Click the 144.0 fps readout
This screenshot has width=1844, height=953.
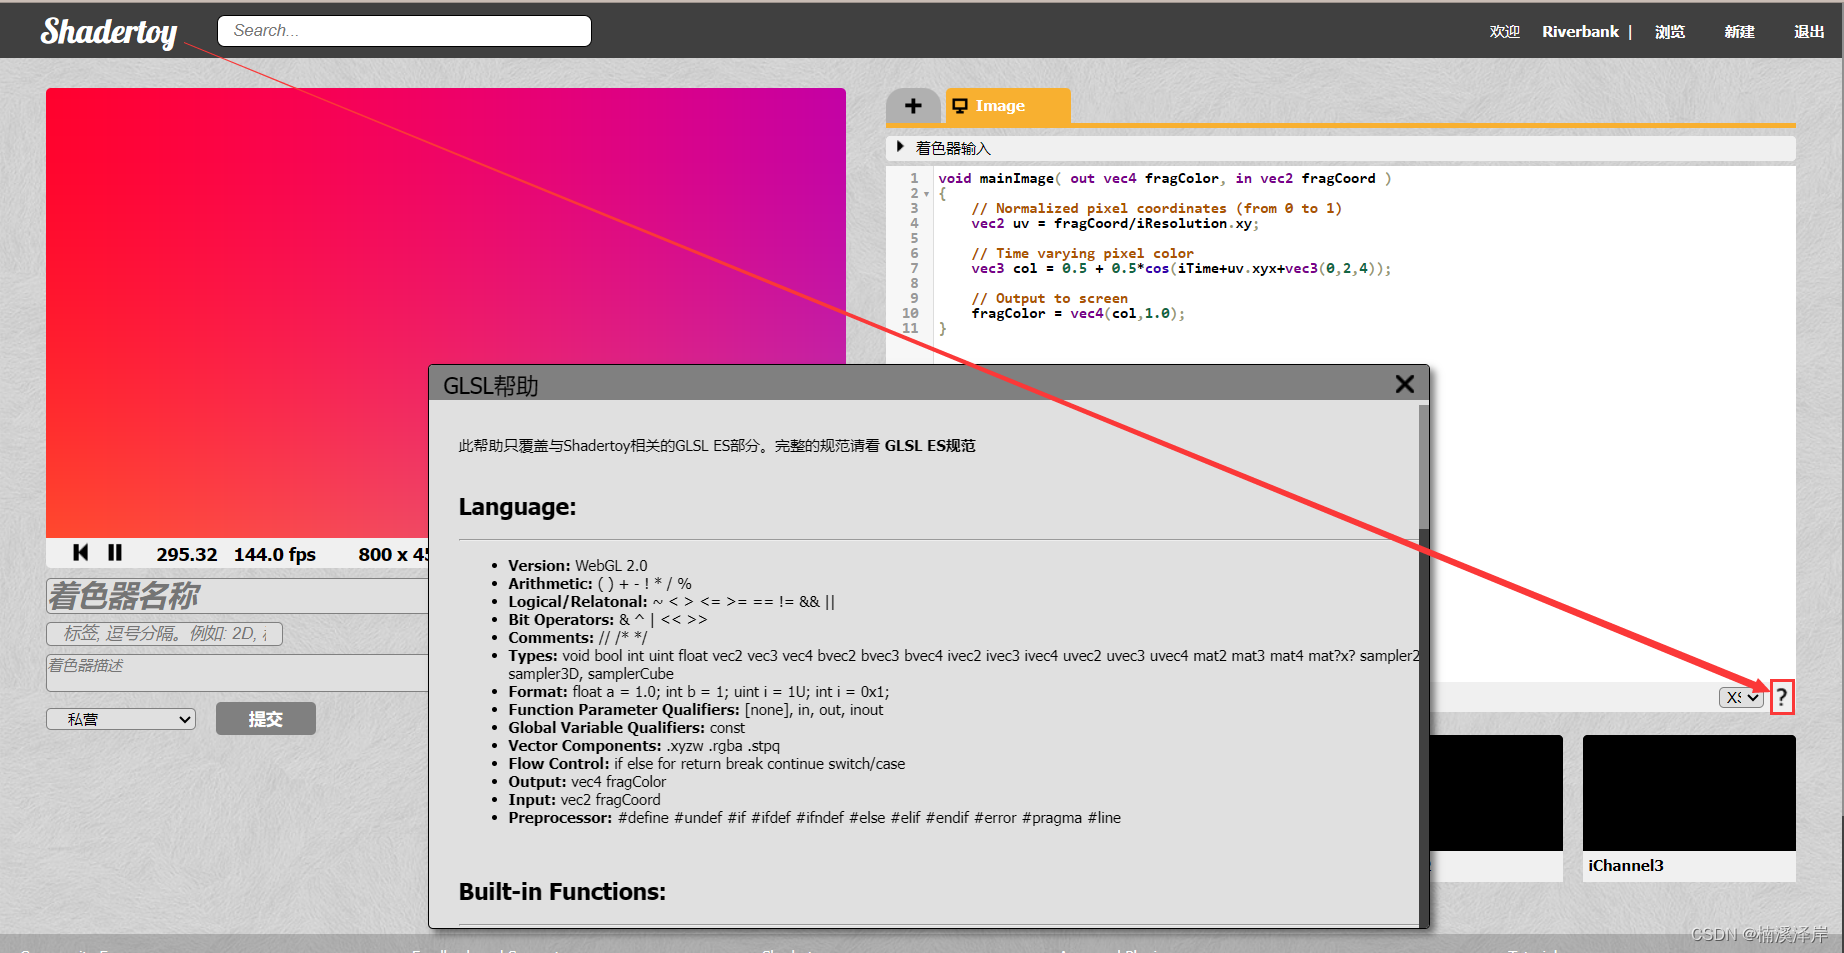[275, 554]
